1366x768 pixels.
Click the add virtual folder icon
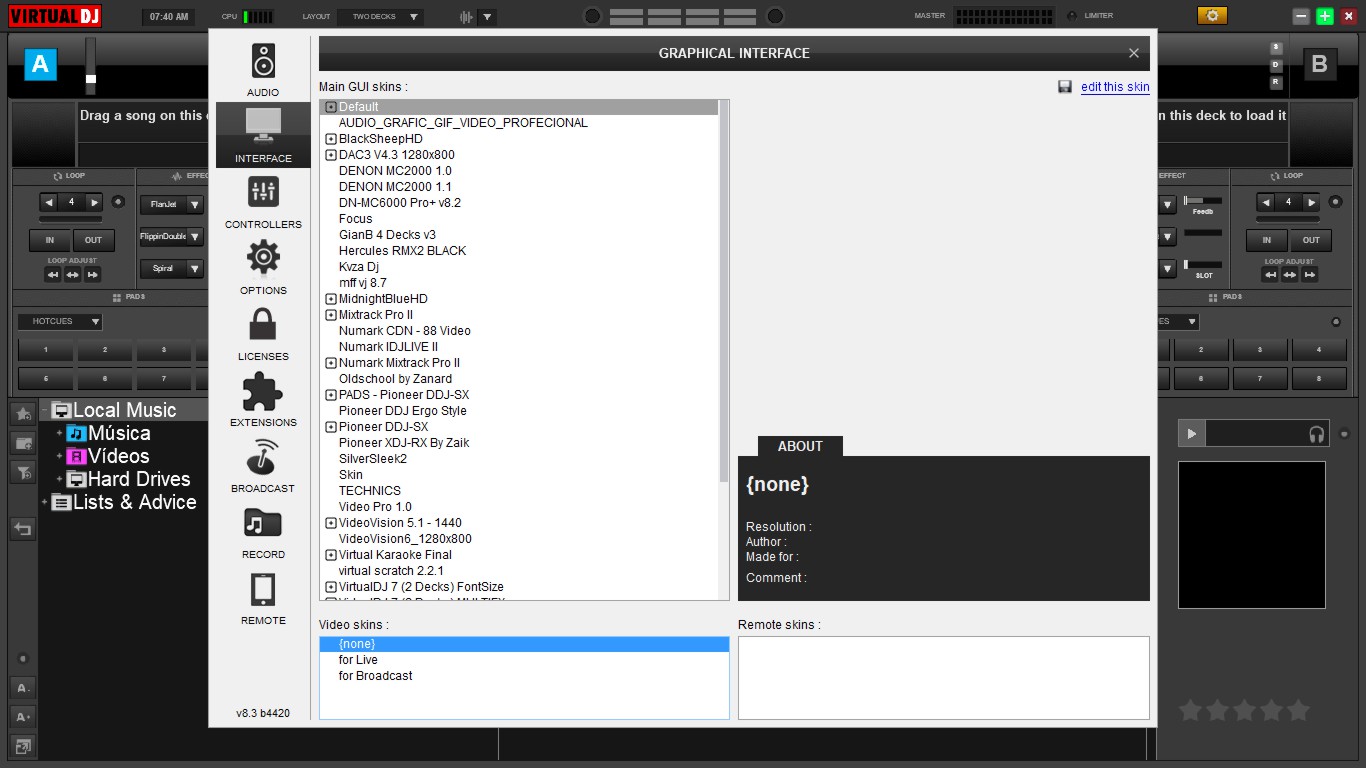[23, 442]
